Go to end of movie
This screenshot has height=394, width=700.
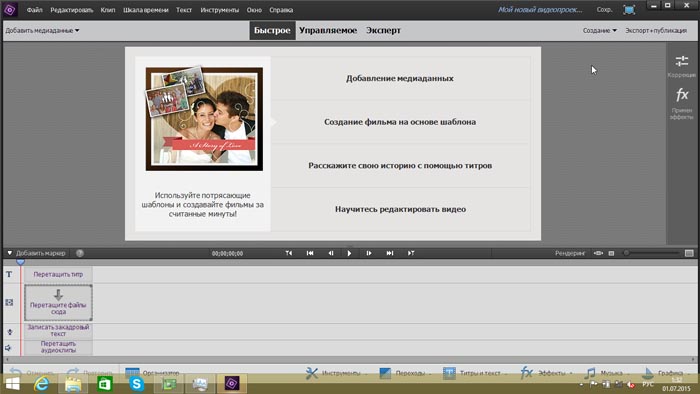[x=390, y=253]
